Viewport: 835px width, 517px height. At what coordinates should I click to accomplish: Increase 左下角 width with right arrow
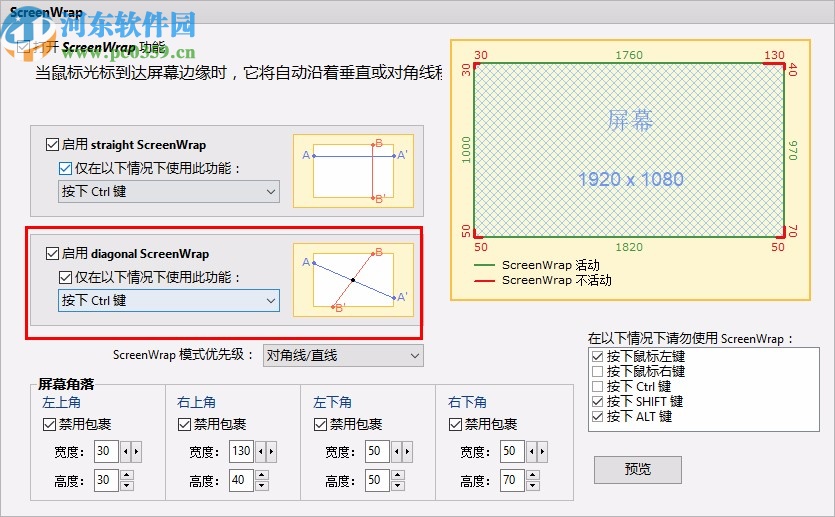tap(407, 452)
